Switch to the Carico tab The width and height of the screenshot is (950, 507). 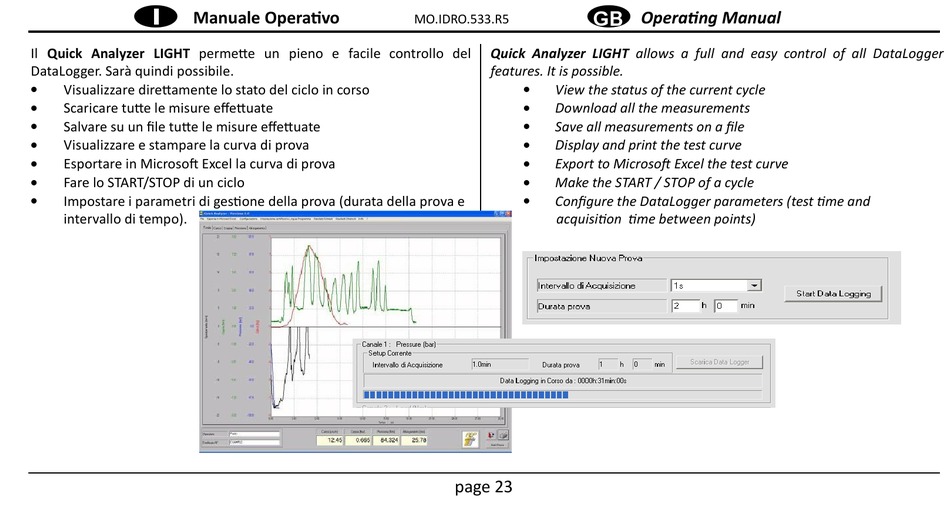tap(218, 228)
